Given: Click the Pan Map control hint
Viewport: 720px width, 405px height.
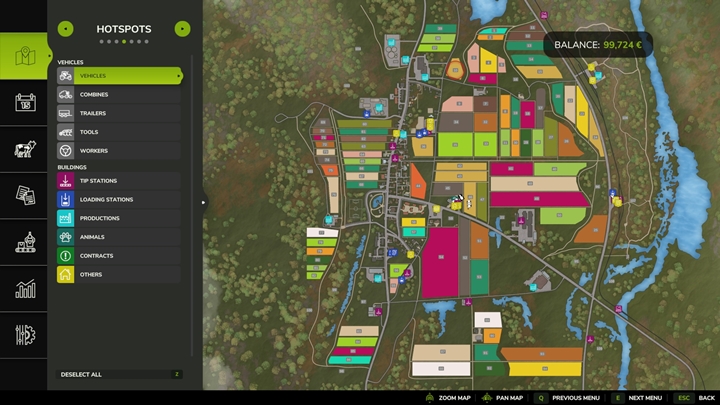Looking at the screenshot, I should click(502, 398).
